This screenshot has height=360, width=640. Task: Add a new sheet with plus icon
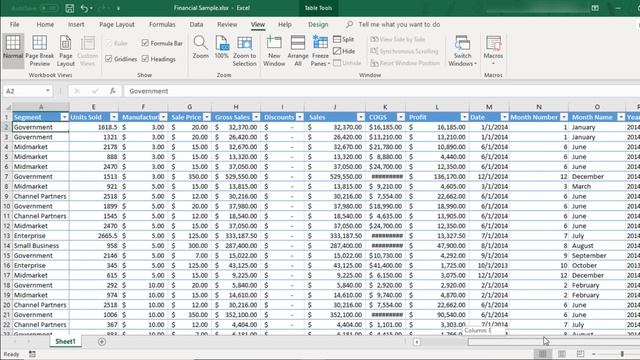(x=102, y=342)
